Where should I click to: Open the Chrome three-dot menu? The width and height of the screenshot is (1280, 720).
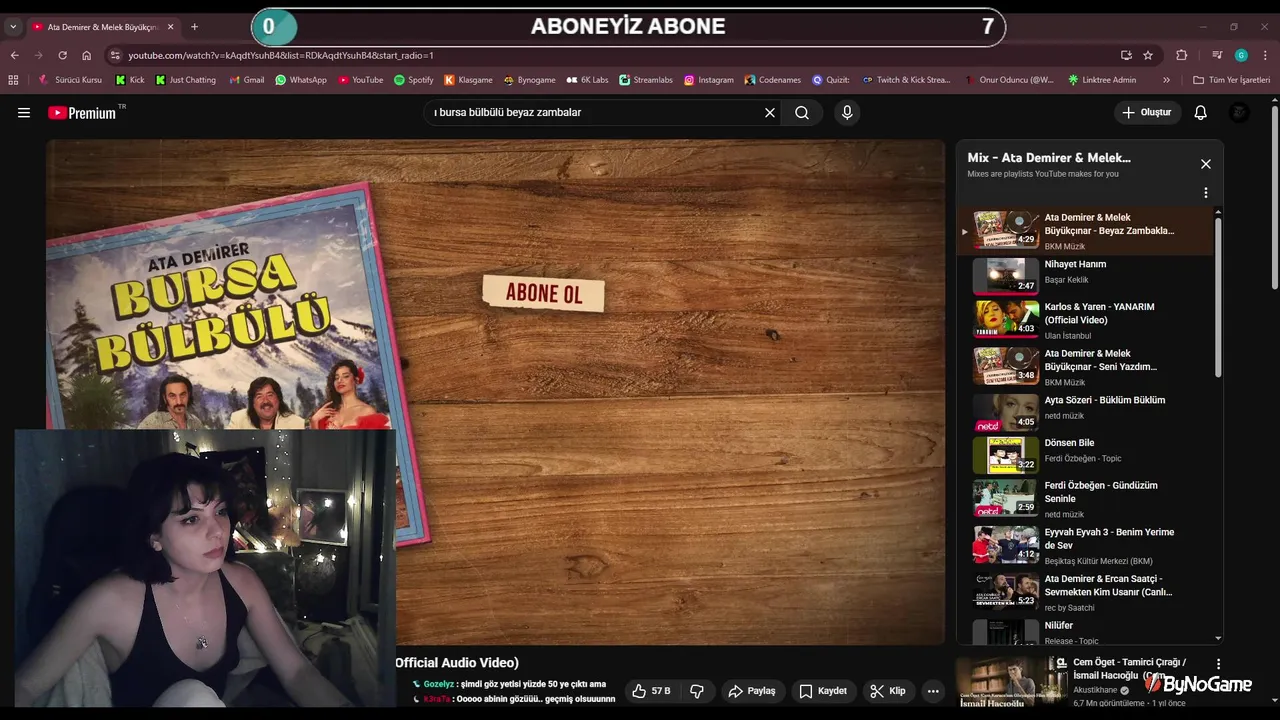tap(1266, 55)
